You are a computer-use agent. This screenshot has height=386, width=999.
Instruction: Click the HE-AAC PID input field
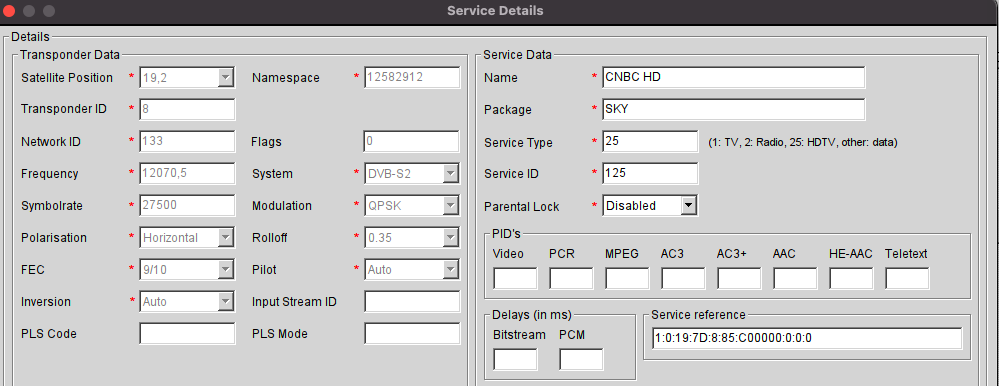851,278
